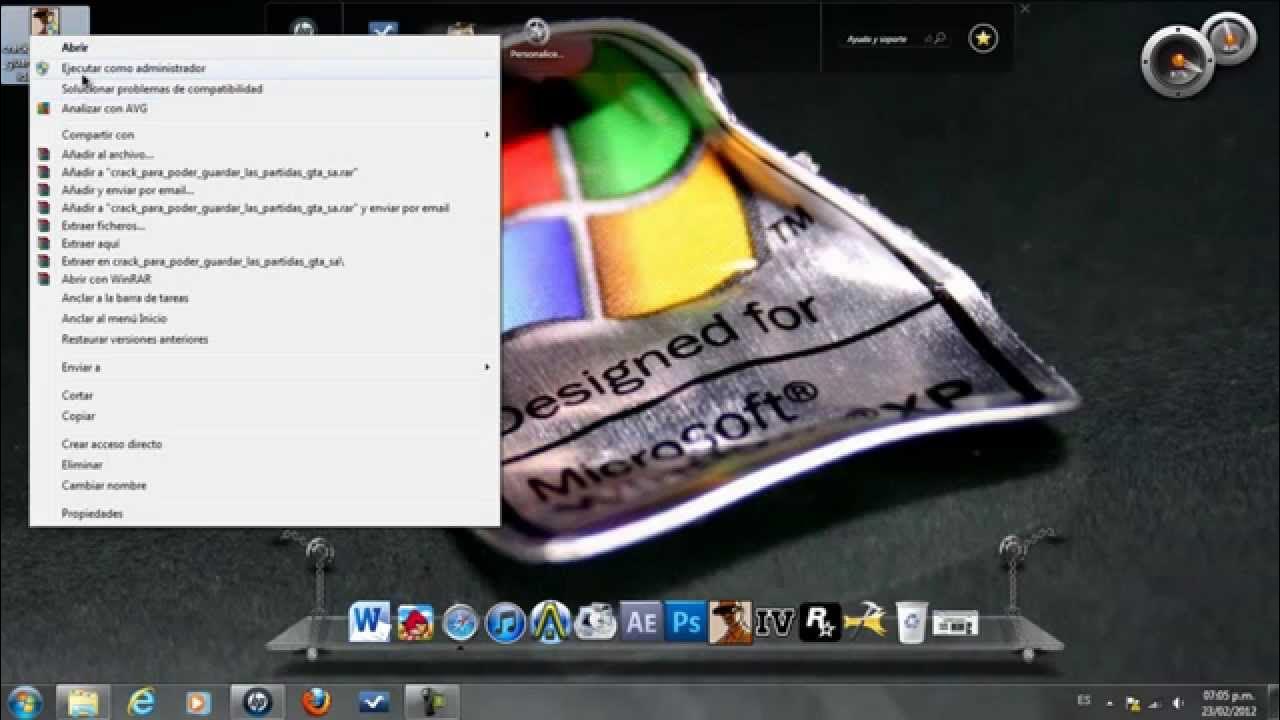Select Ejecutar como administrador

click(265, 68)
